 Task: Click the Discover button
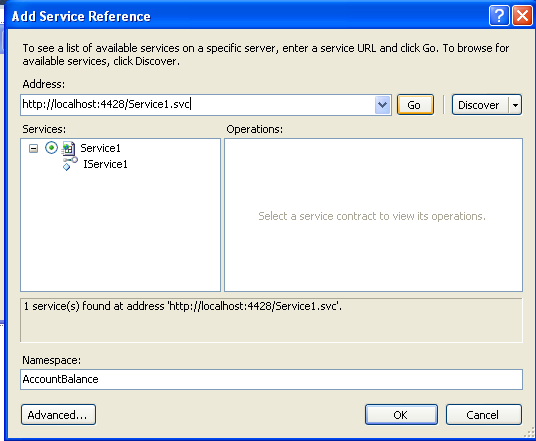click(480, 105)
